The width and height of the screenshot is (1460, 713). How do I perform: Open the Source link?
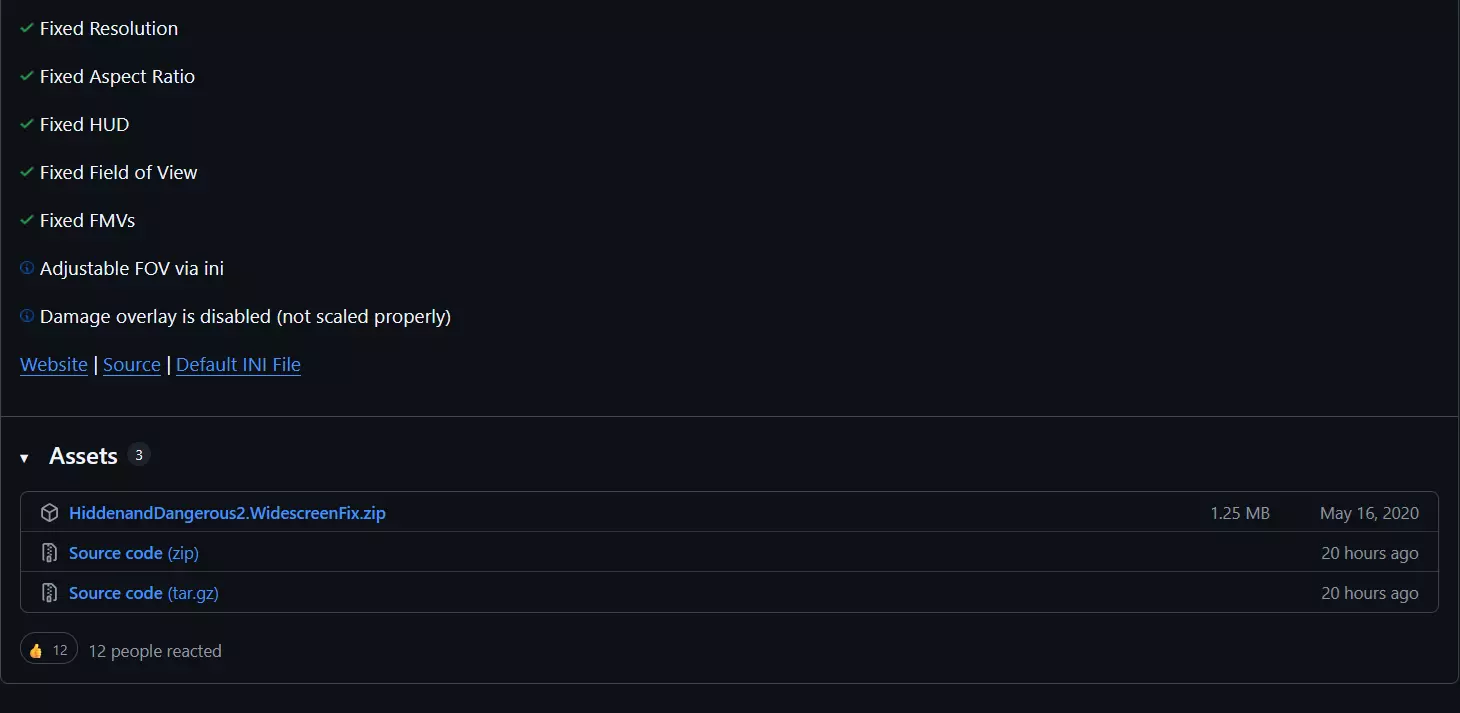coord(132,365)
